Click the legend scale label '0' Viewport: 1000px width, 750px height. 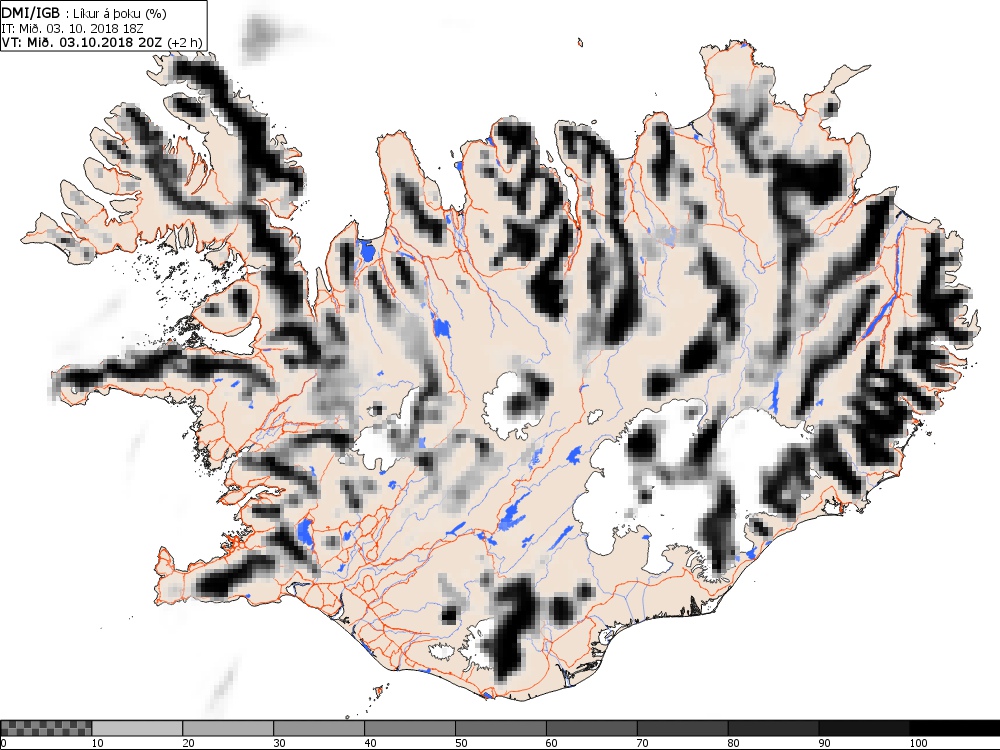click(x=4, y=743)
